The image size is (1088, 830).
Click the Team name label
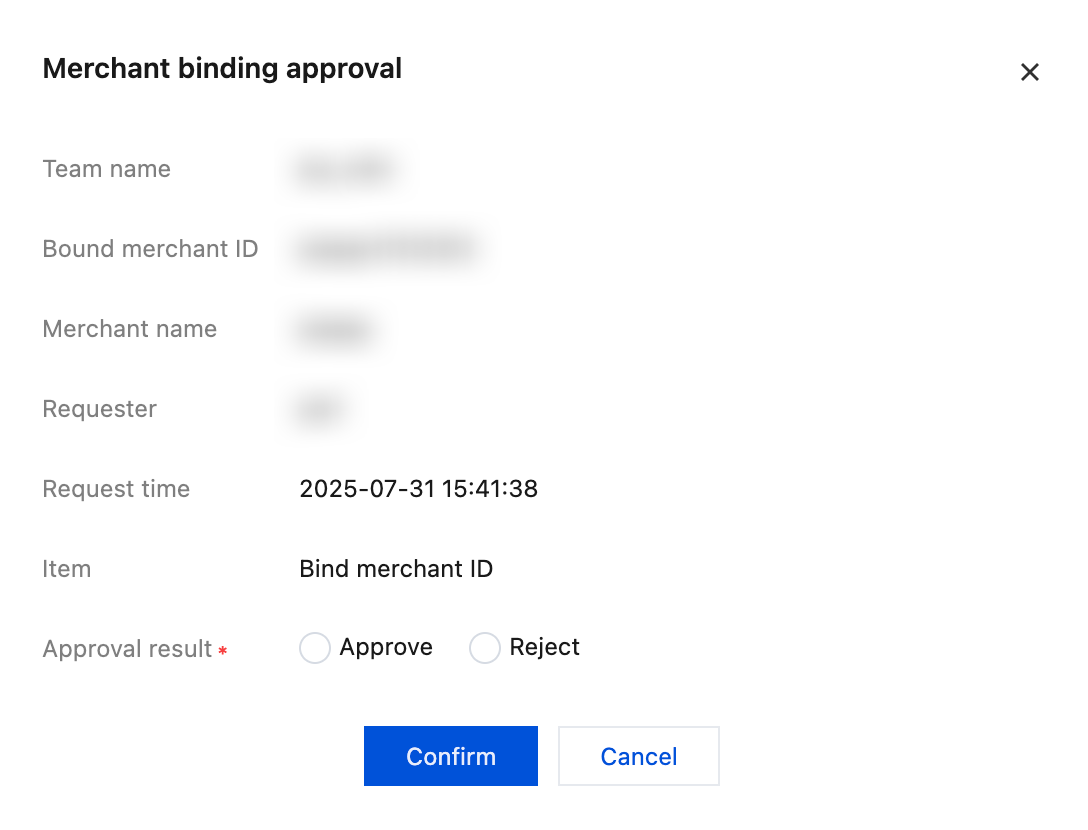point(106,169)
